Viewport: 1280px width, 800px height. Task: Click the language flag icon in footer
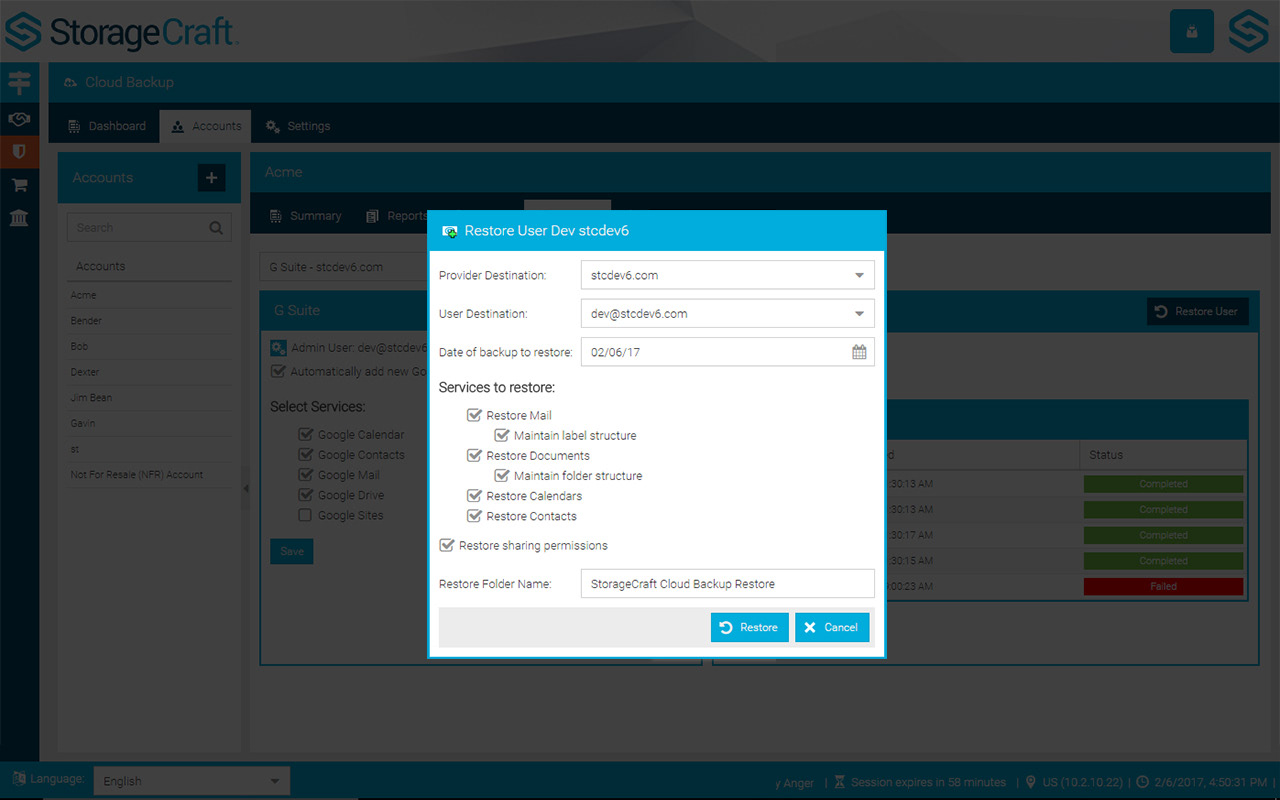[x=19, y=778]
